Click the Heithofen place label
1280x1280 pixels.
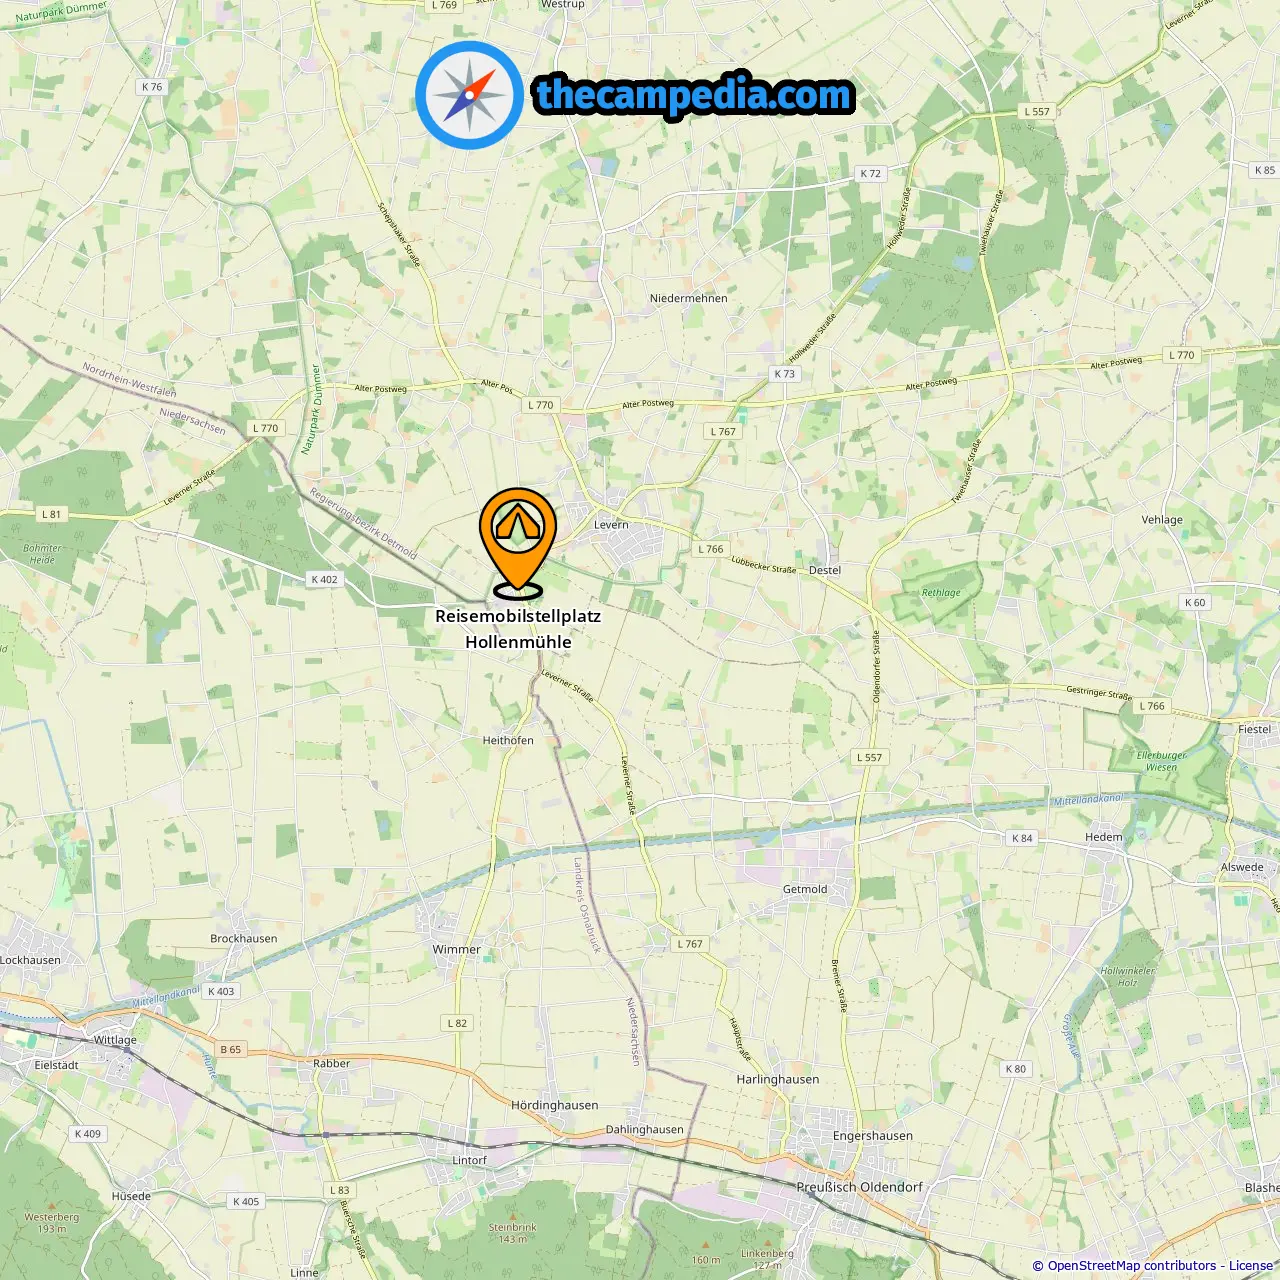pos(508,740)
